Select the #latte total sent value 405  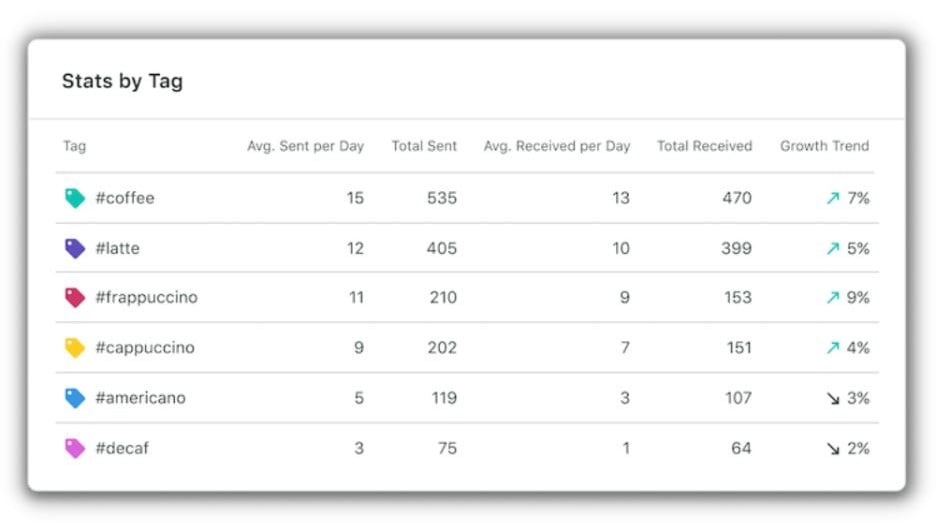(x=442, y=248)
